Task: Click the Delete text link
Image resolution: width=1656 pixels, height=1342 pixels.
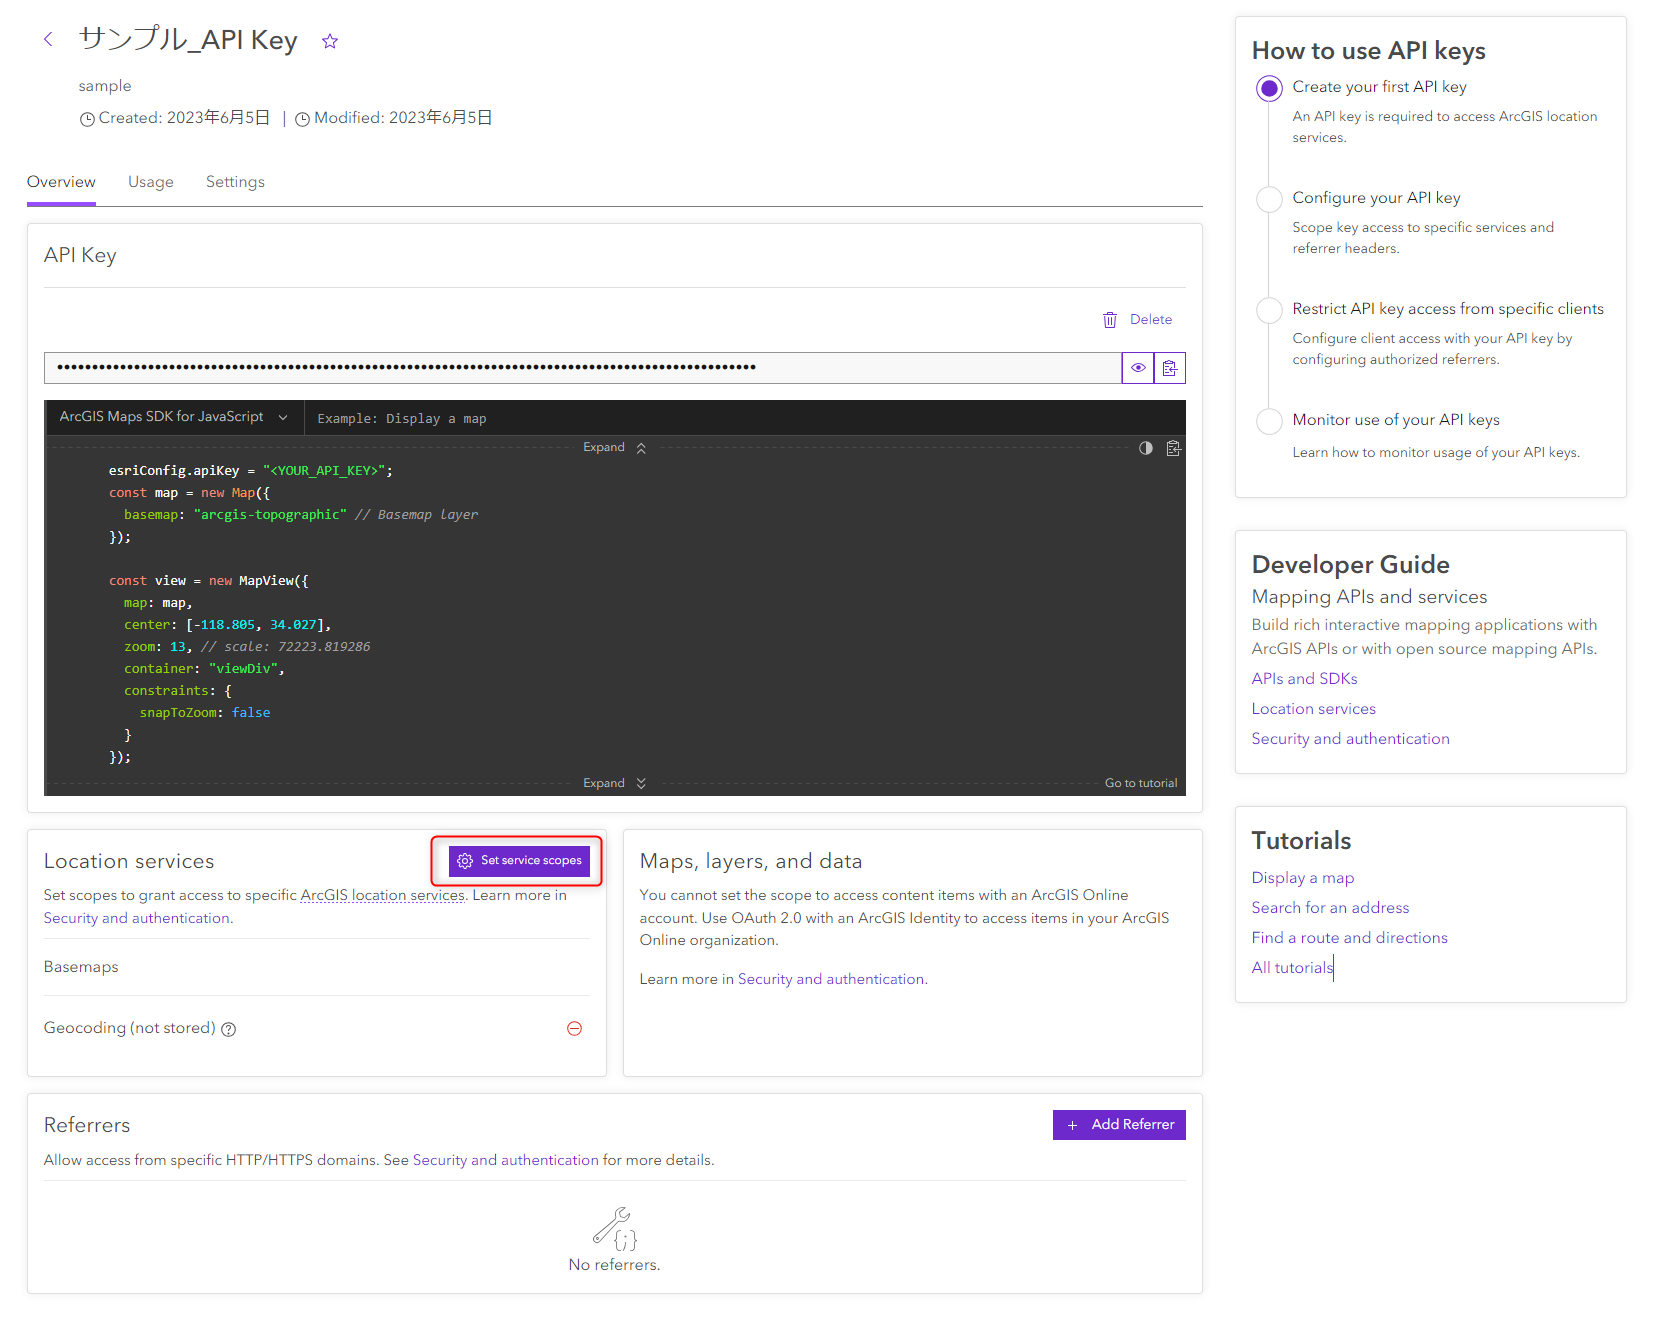Action: coord(1150,320)
